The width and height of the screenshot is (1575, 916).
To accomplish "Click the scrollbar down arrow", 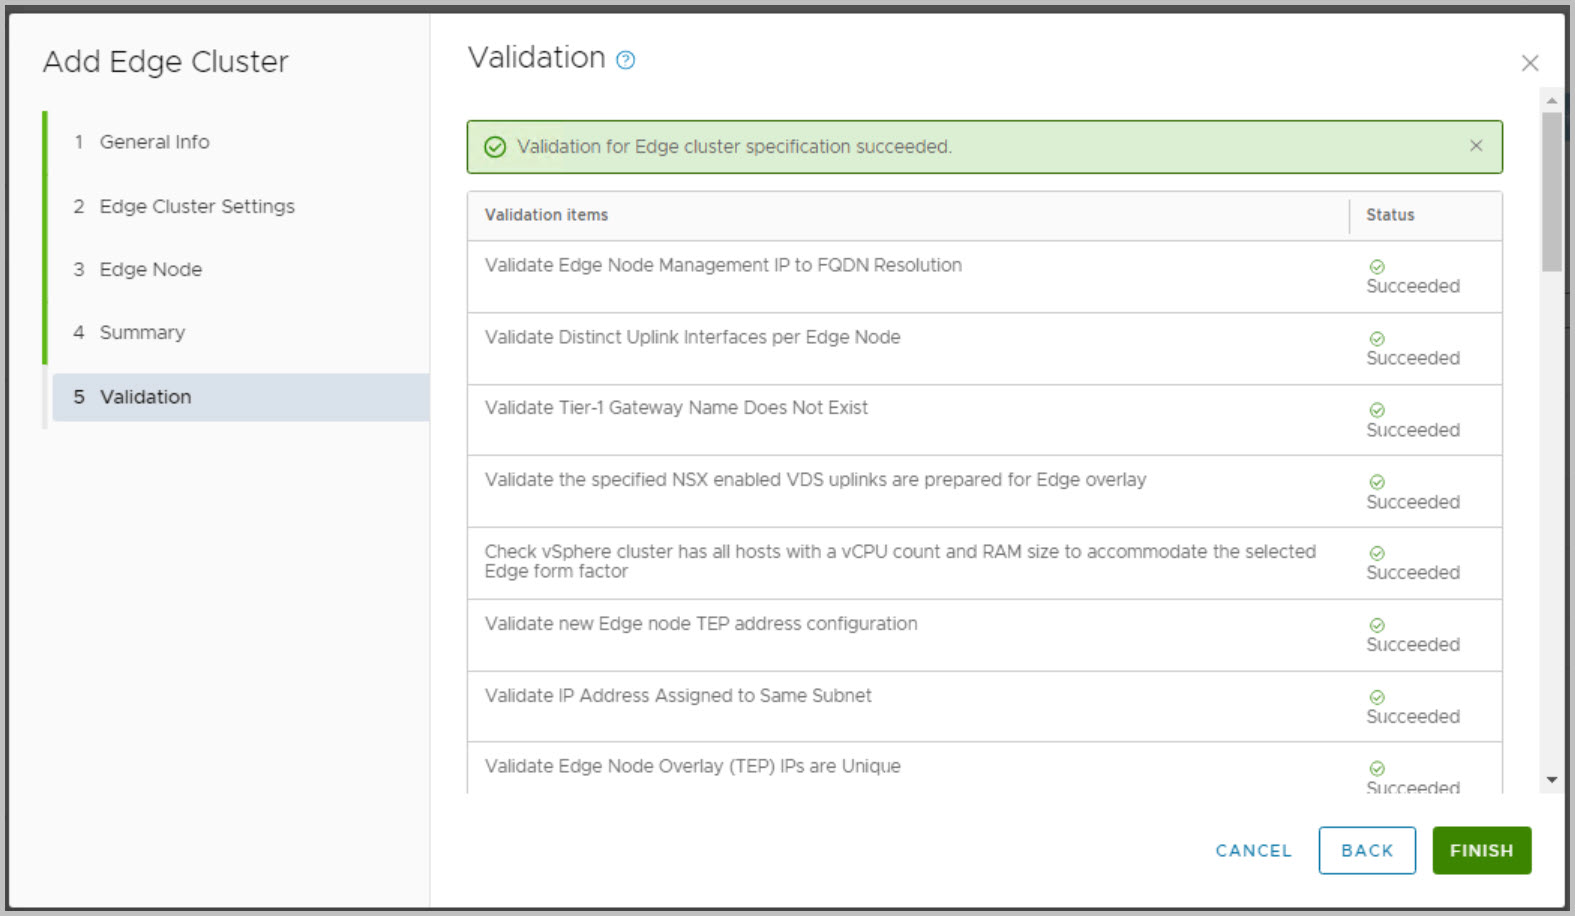I will (x=1551, y=780).
